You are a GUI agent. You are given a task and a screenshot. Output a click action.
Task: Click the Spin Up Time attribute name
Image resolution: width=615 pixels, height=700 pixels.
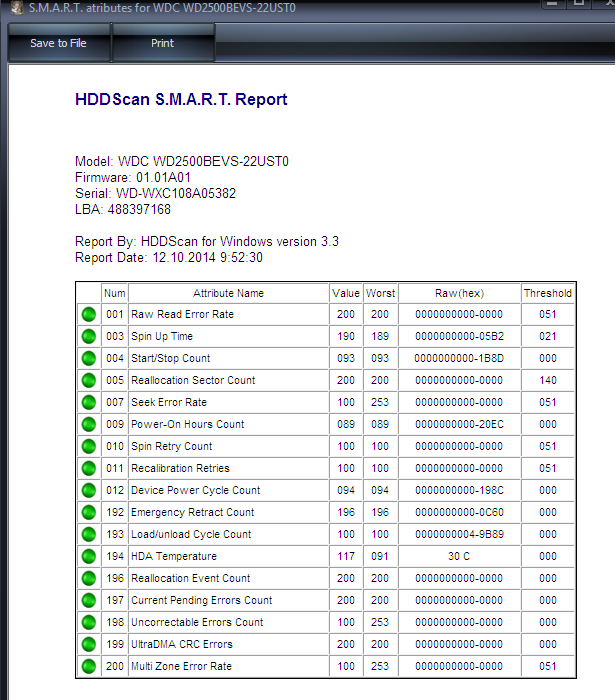pos(162,336)
